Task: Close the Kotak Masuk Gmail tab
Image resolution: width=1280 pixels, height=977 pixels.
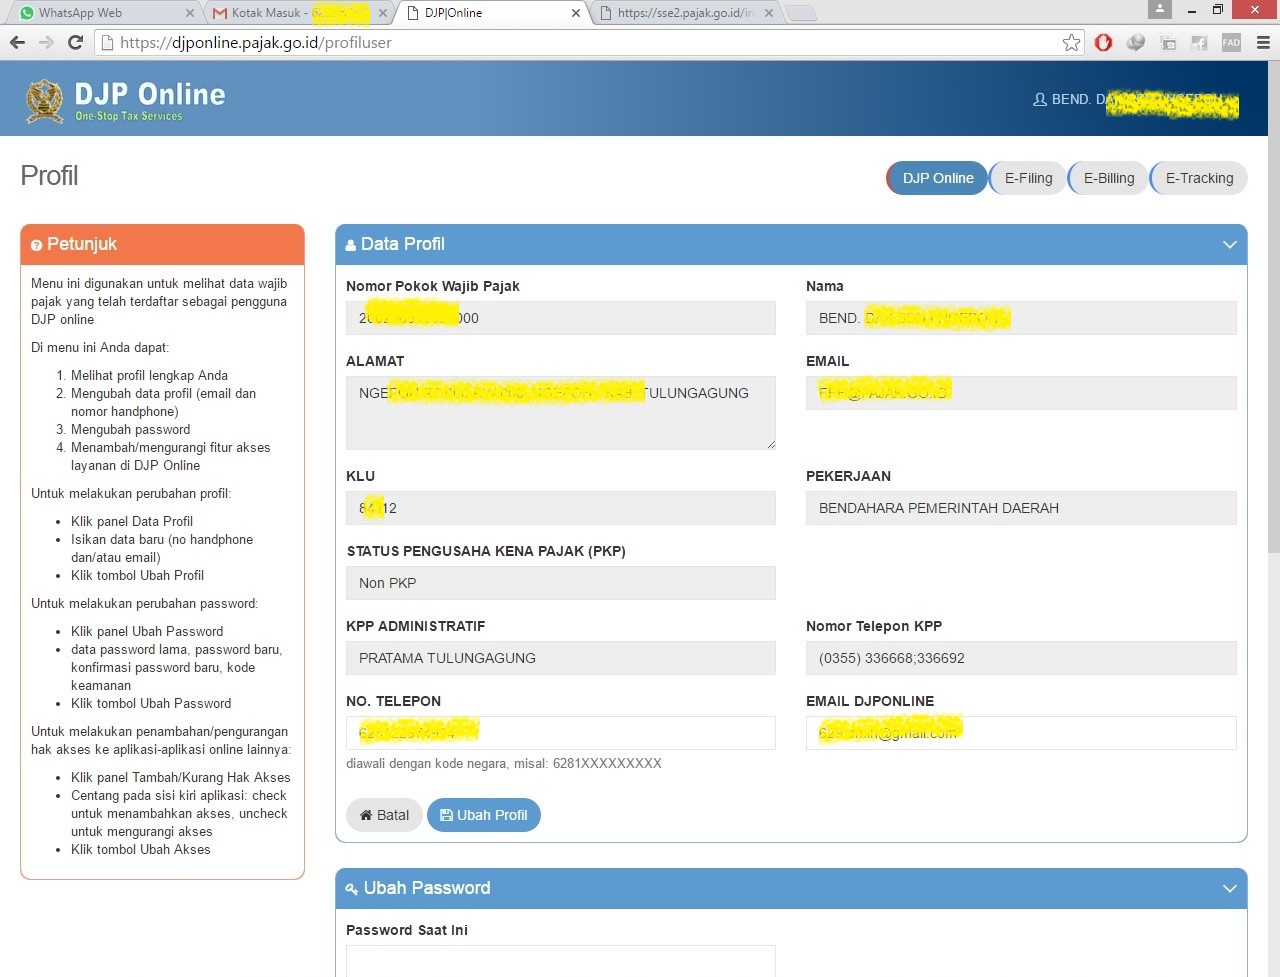Action: tap(383, 13)
